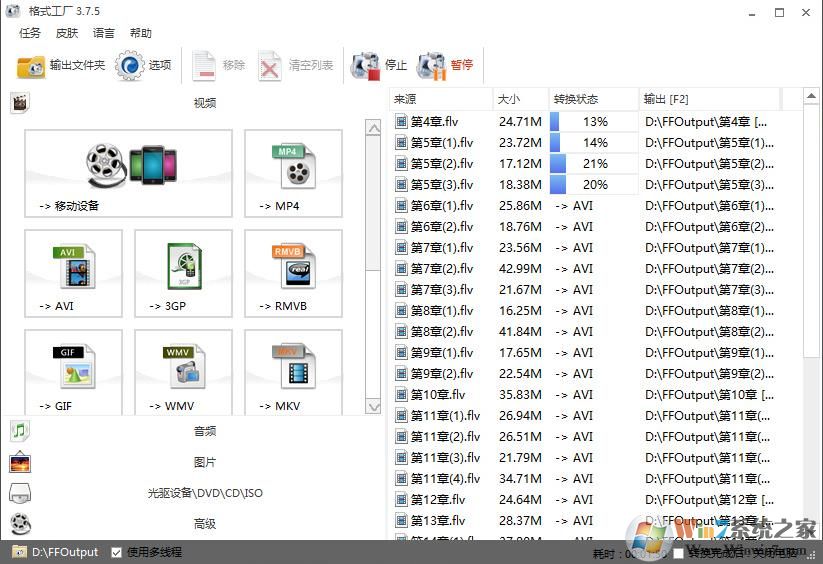Click the Options (选项) toolbar icon
This screenshot has height=564, width=823.
pos(144,65)
